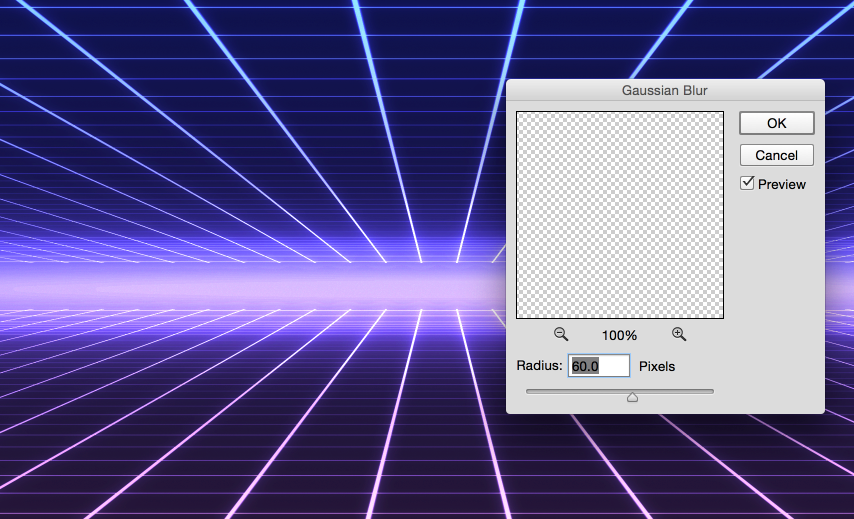Click OK in the Gaussian Blur dialog

[777, 123]
